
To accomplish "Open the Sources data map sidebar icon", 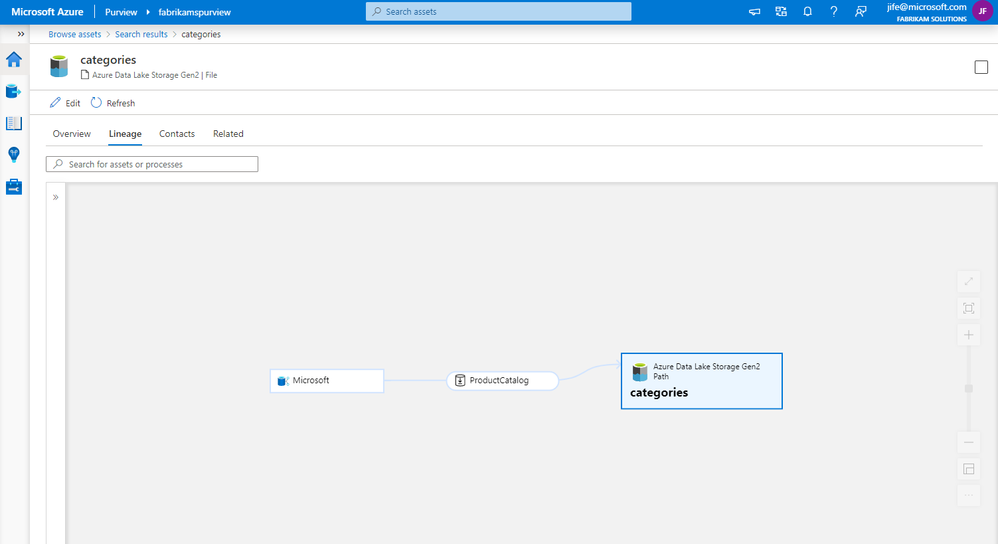I will click(x=14, y=92).
